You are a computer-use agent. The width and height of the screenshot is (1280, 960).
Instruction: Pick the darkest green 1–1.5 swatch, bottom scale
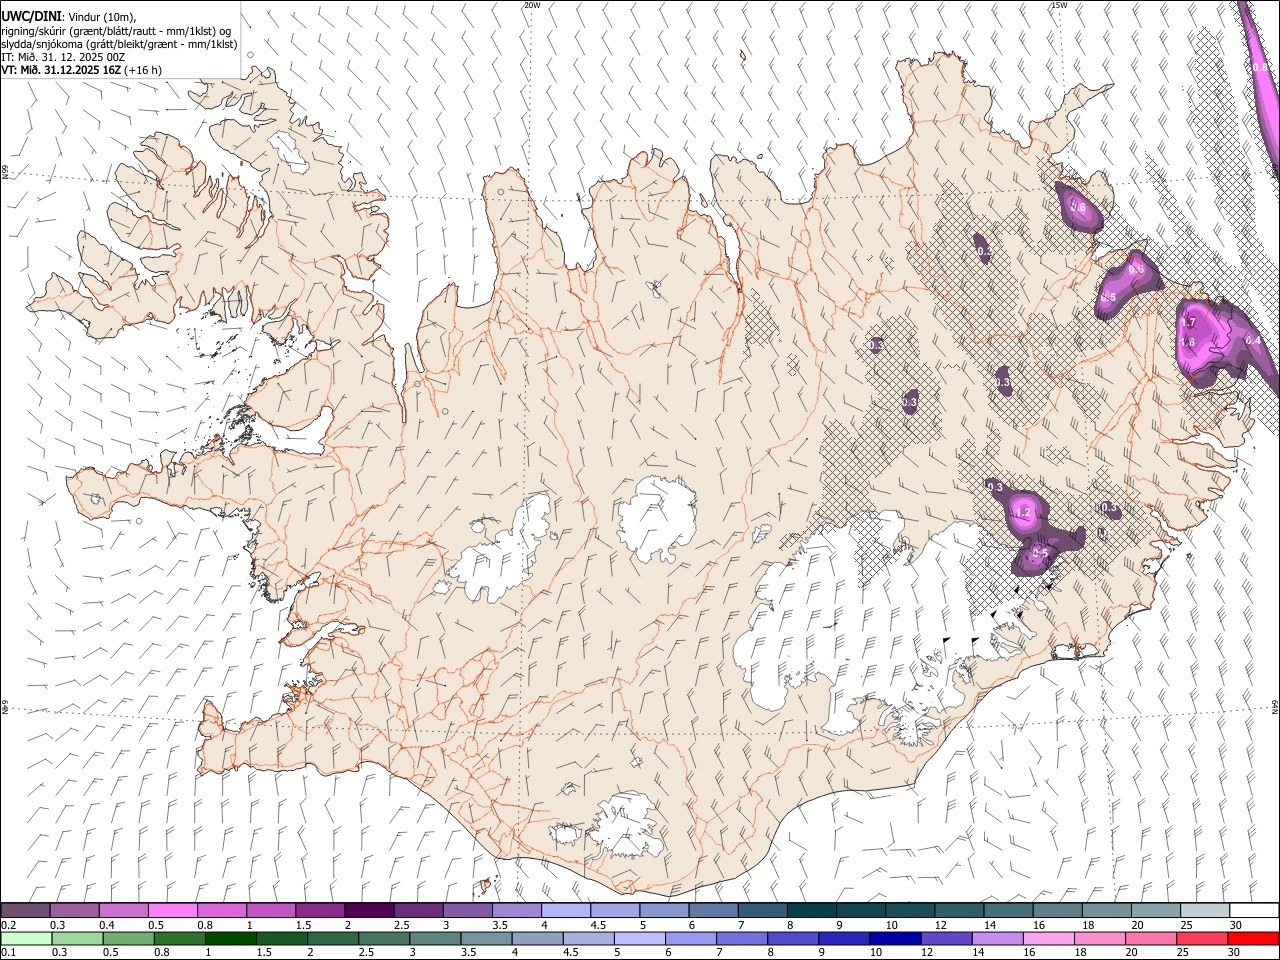click(x=230, y=939)
